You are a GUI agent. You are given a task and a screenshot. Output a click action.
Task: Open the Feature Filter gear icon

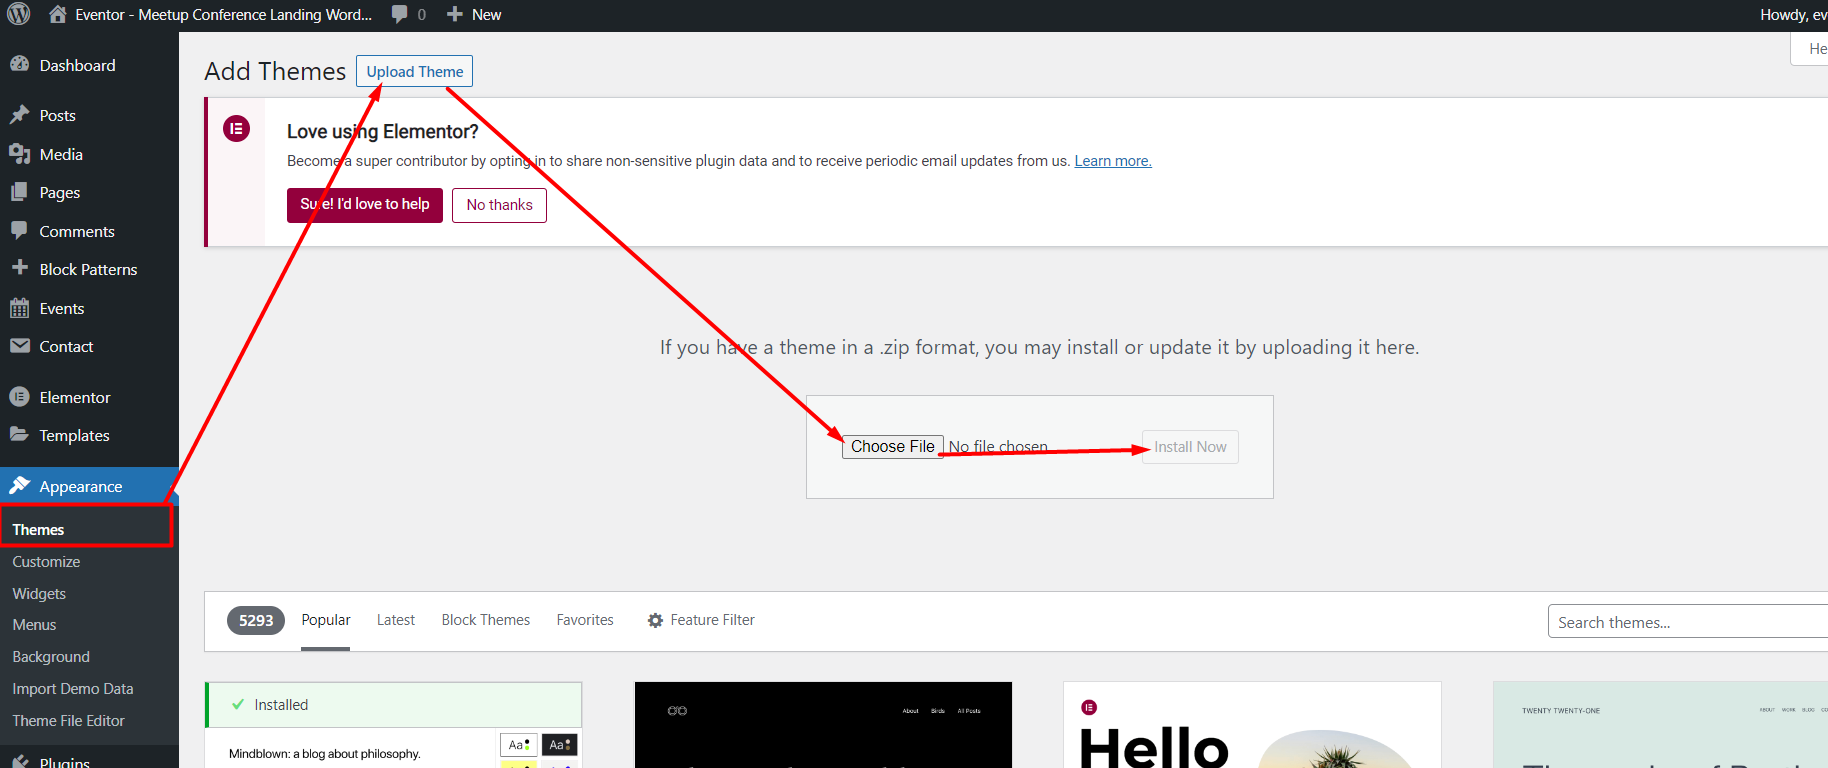655,620
